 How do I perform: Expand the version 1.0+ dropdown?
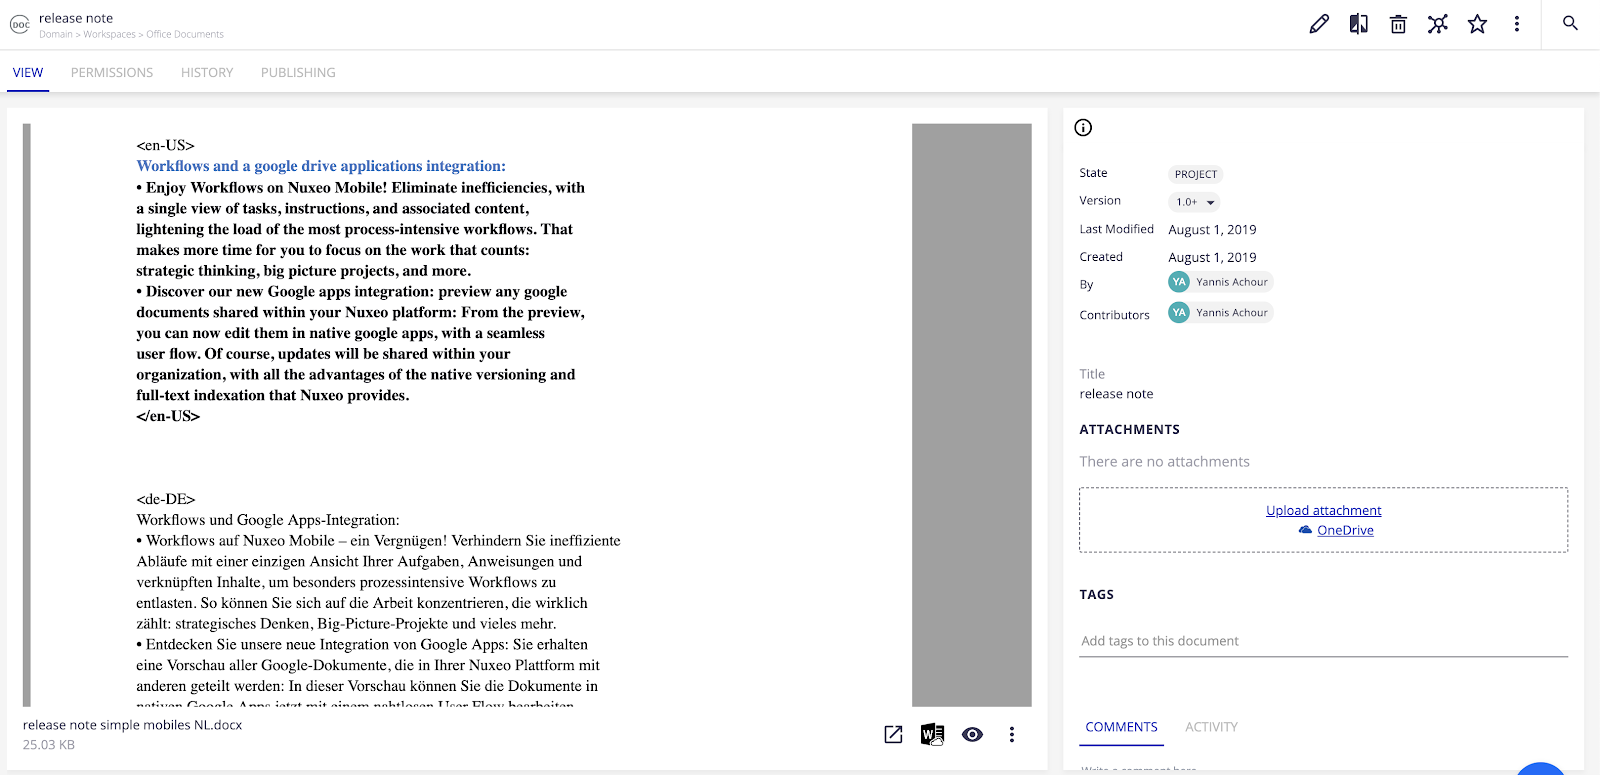point(1194,202)
